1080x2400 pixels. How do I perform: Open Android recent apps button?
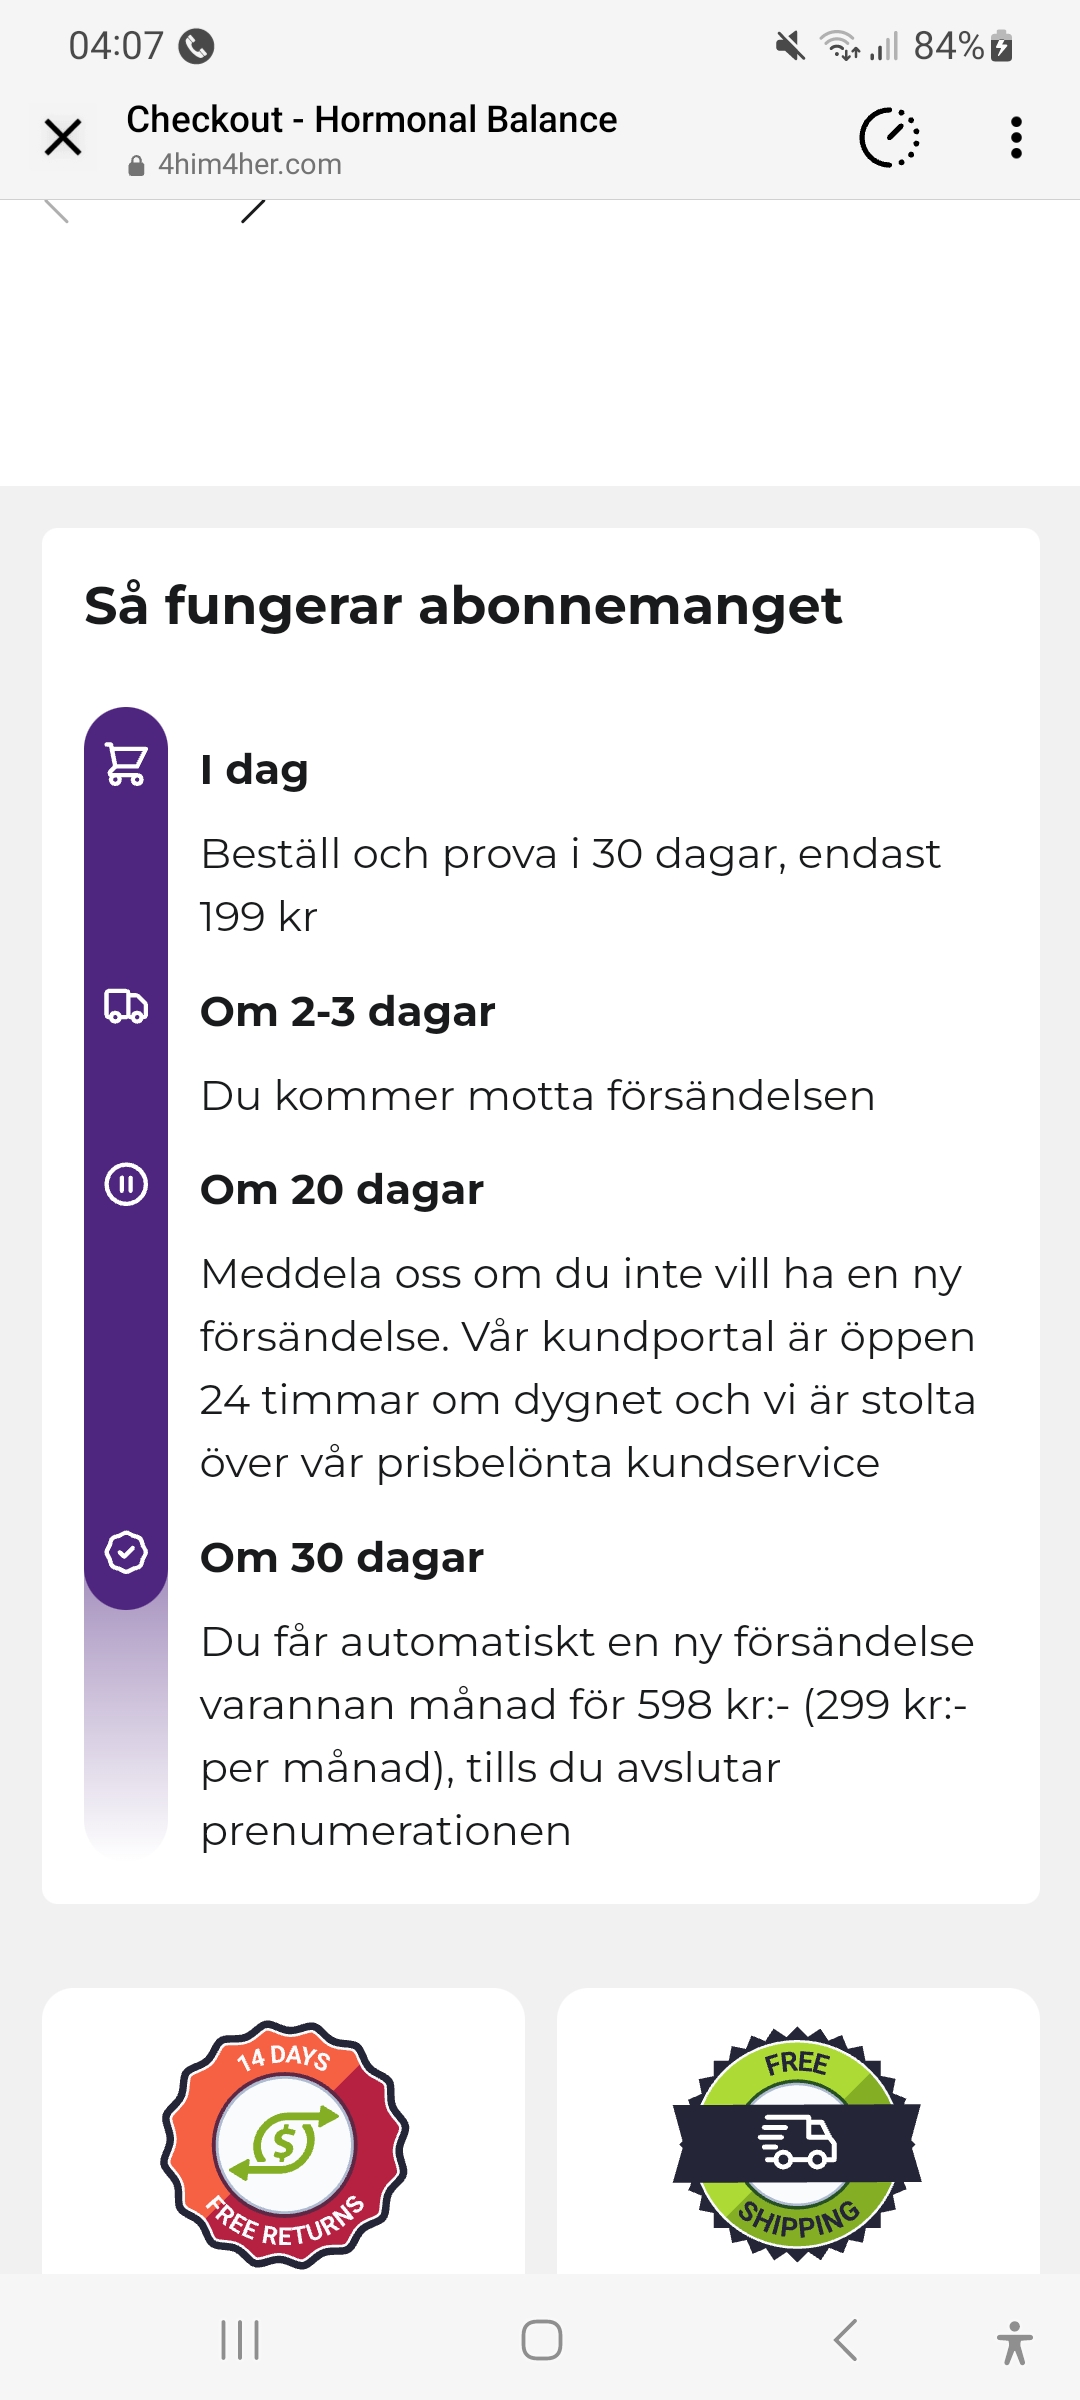point(240,2340)
